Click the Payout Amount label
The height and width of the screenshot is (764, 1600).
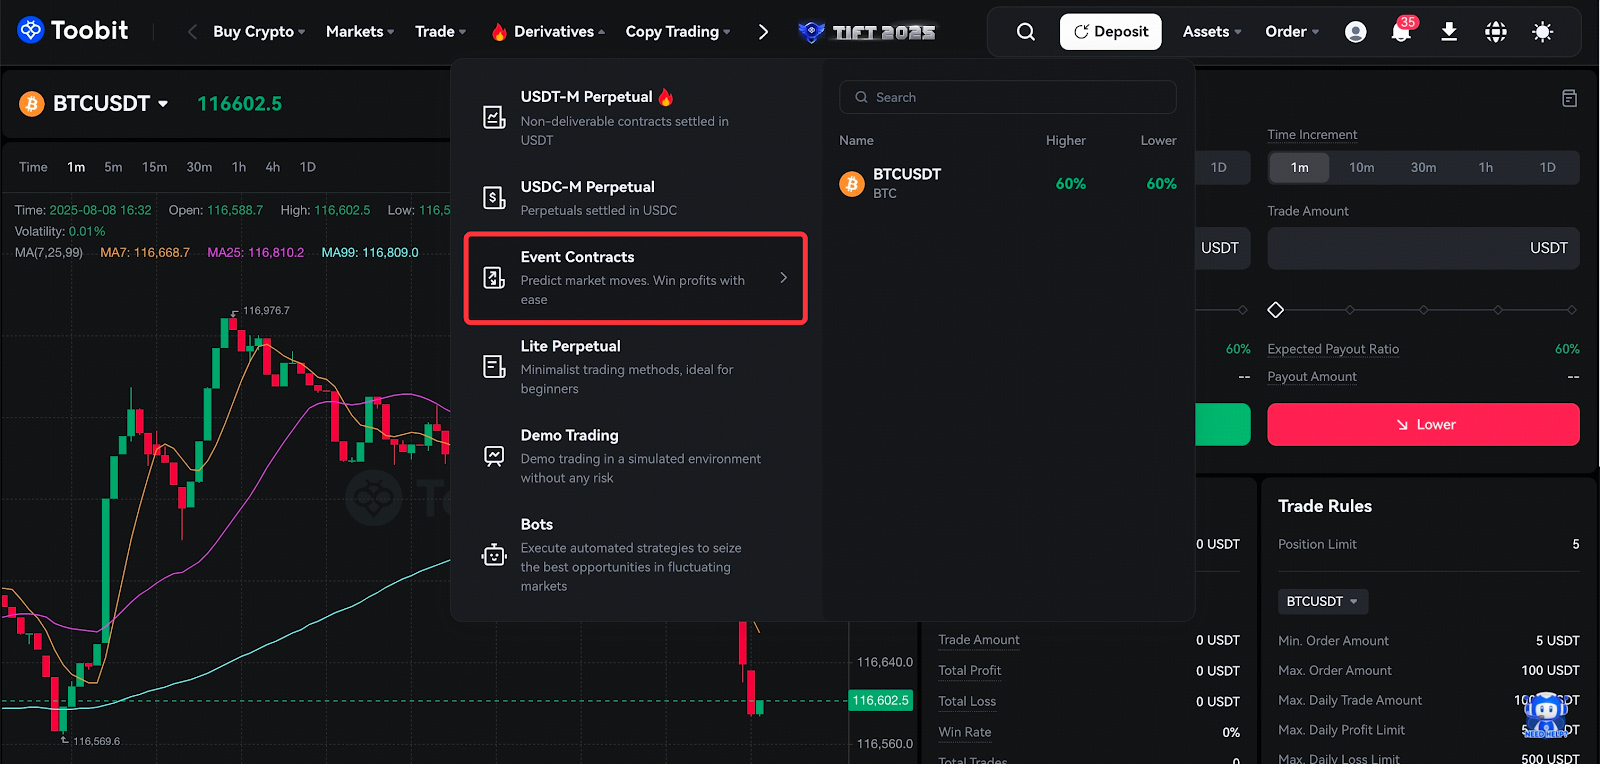[x=1312, y=377]
